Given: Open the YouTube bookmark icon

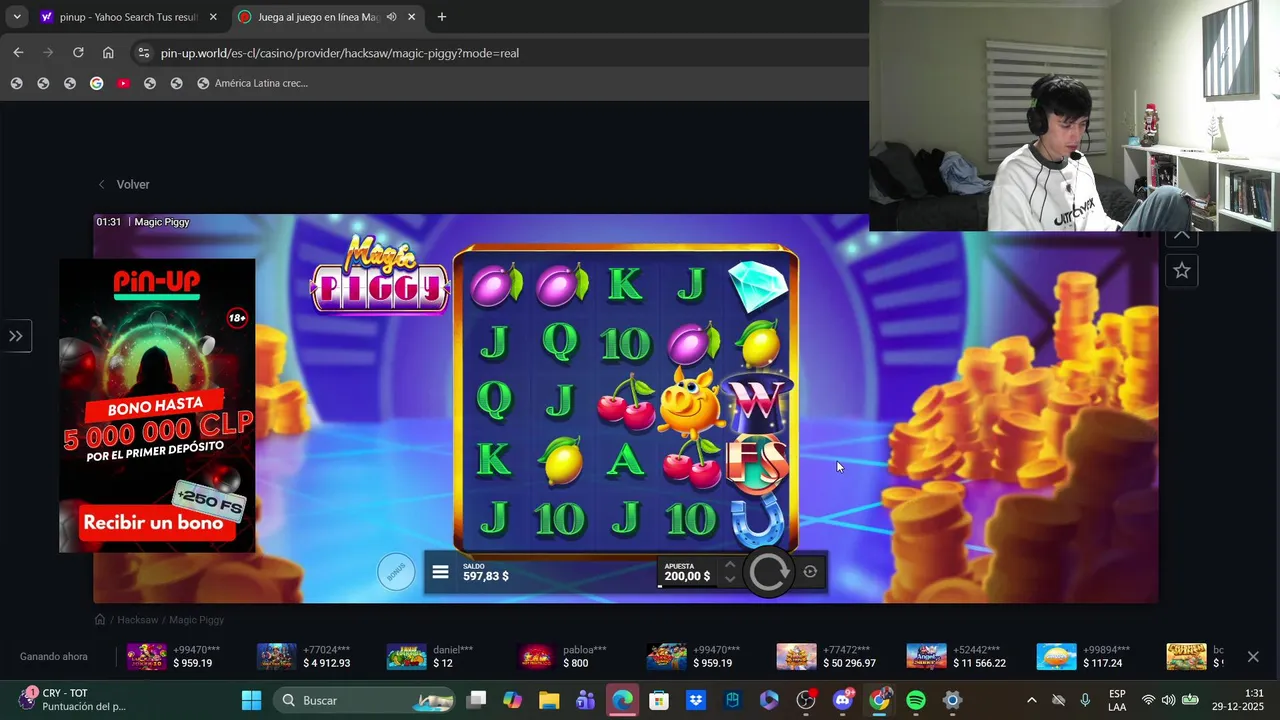Looking at the screenshot, I should [123, 83].
